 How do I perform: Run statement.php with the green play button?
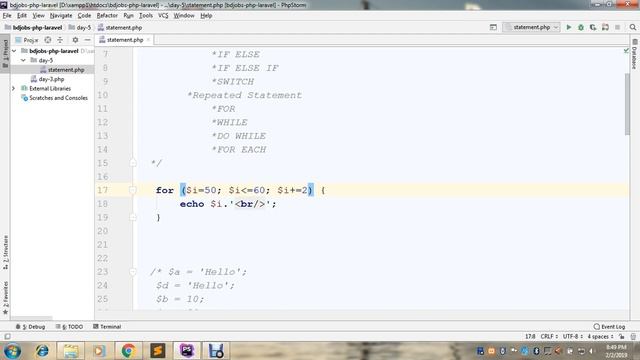[x=569, y=27]
